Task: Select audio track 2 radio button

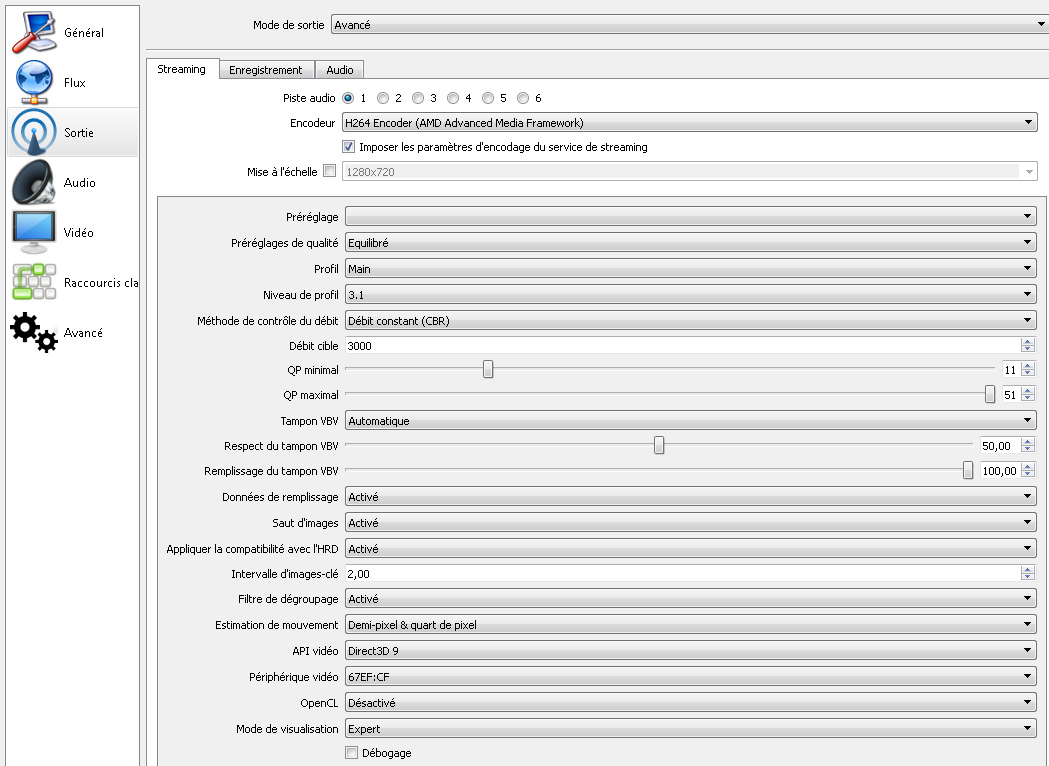Action: click(x=383, y=98)
